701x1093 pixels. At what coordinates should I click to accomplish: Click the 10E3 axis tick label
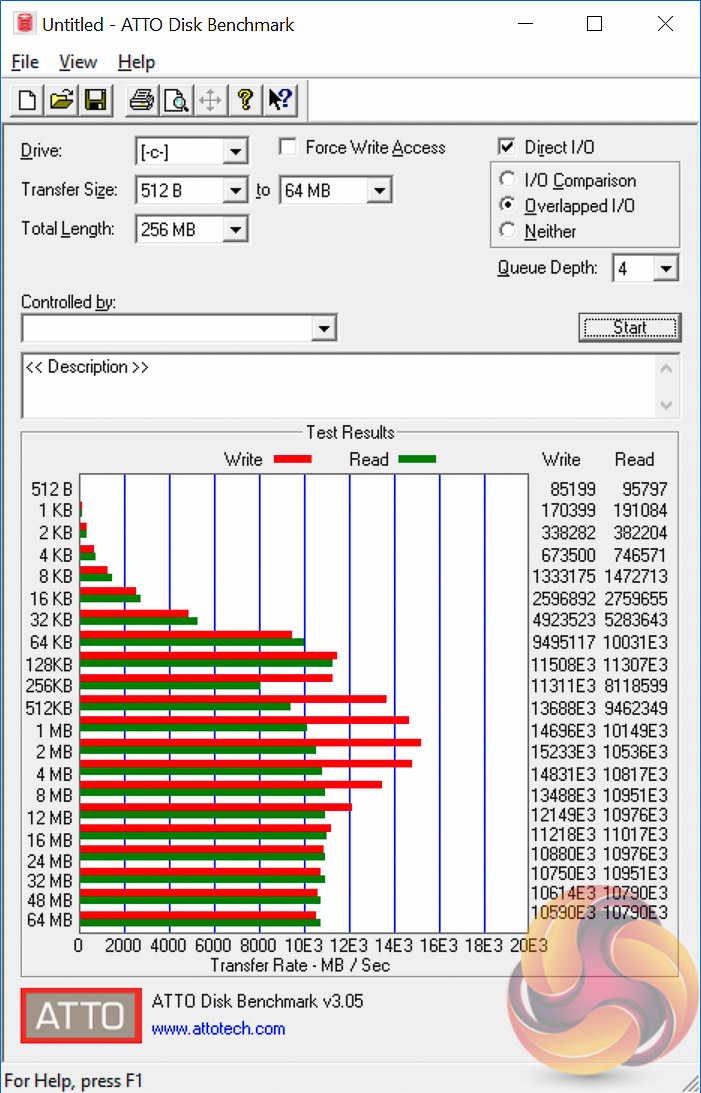[x=304, y=946]
